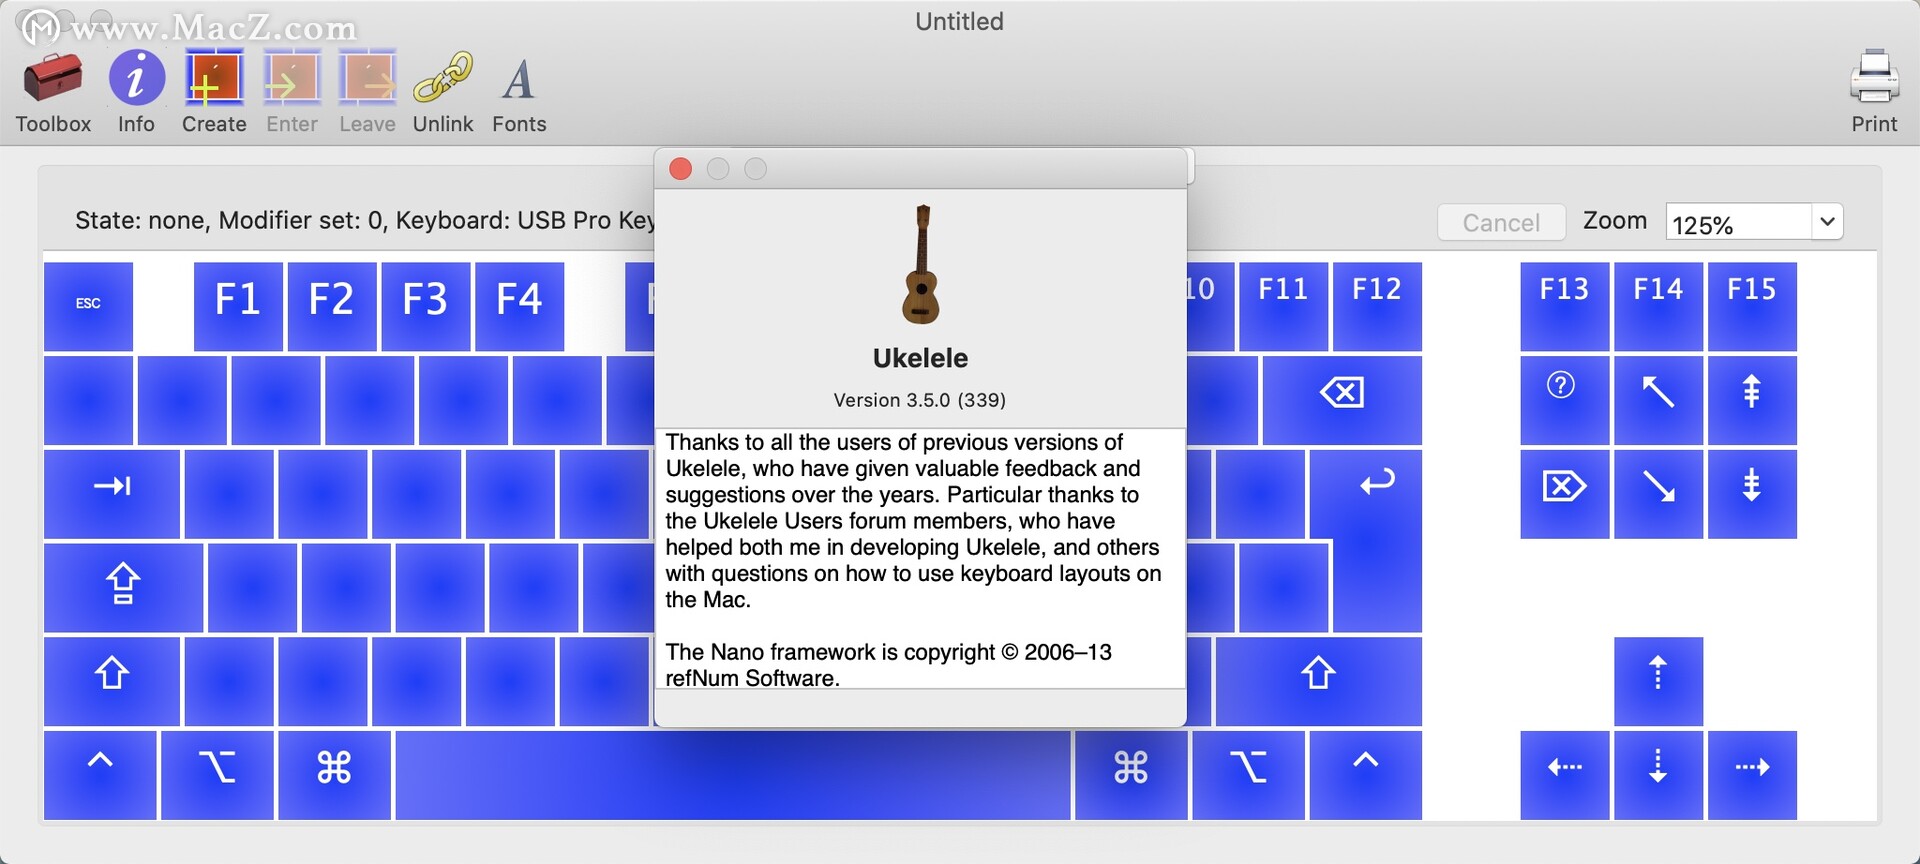Click the Caps Lock key

coord(123,588)
